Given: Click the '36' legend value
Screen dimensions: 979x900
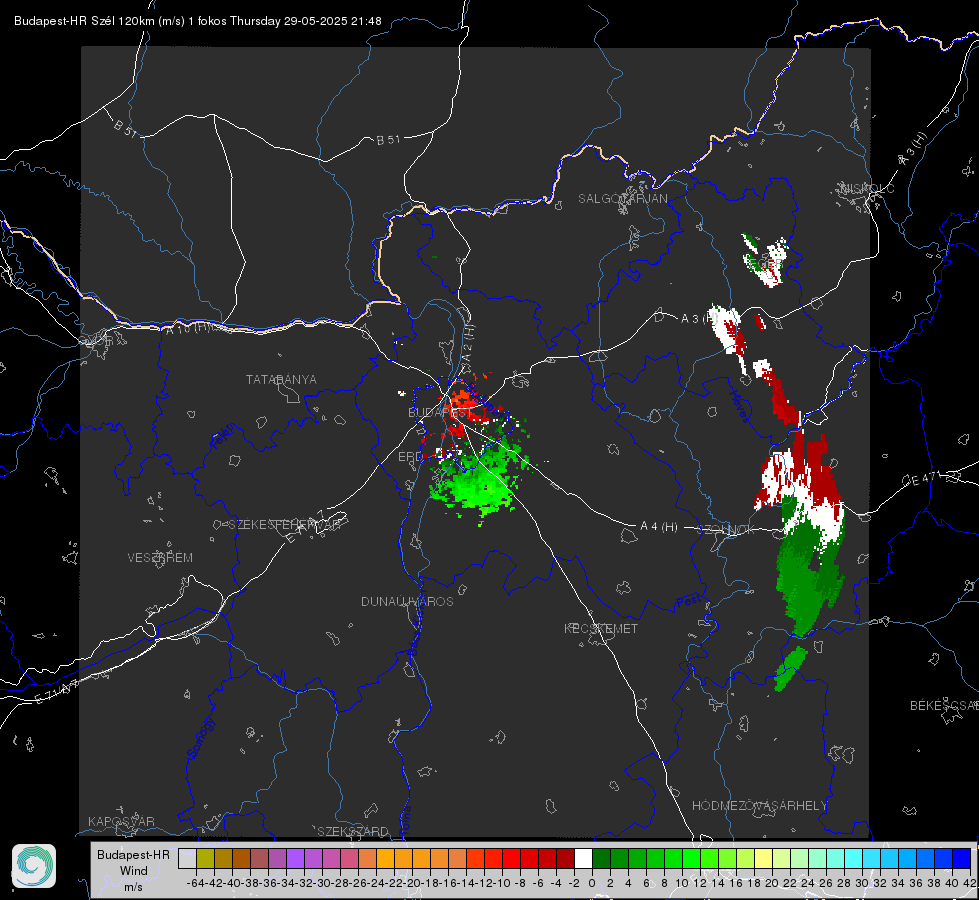Looking at the screenshot, I should point(916,883).
